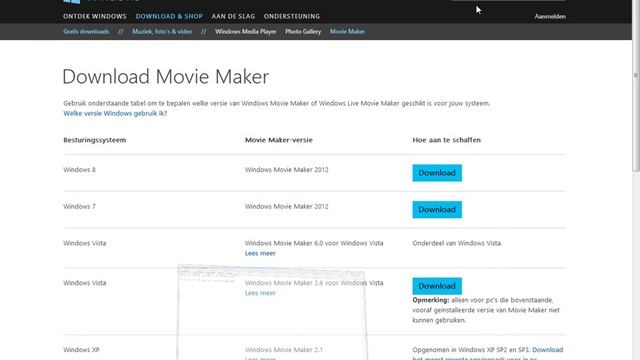640x360 pixels.
Task: Select the Photo Gallery tab
Action: tap(303, 31)
